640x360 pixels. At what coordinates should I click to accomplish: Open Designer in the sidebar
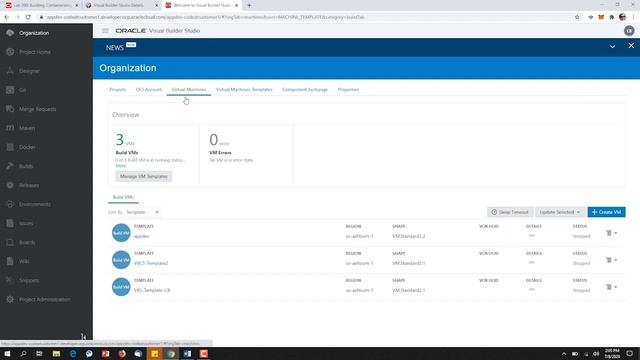[29, 71]
